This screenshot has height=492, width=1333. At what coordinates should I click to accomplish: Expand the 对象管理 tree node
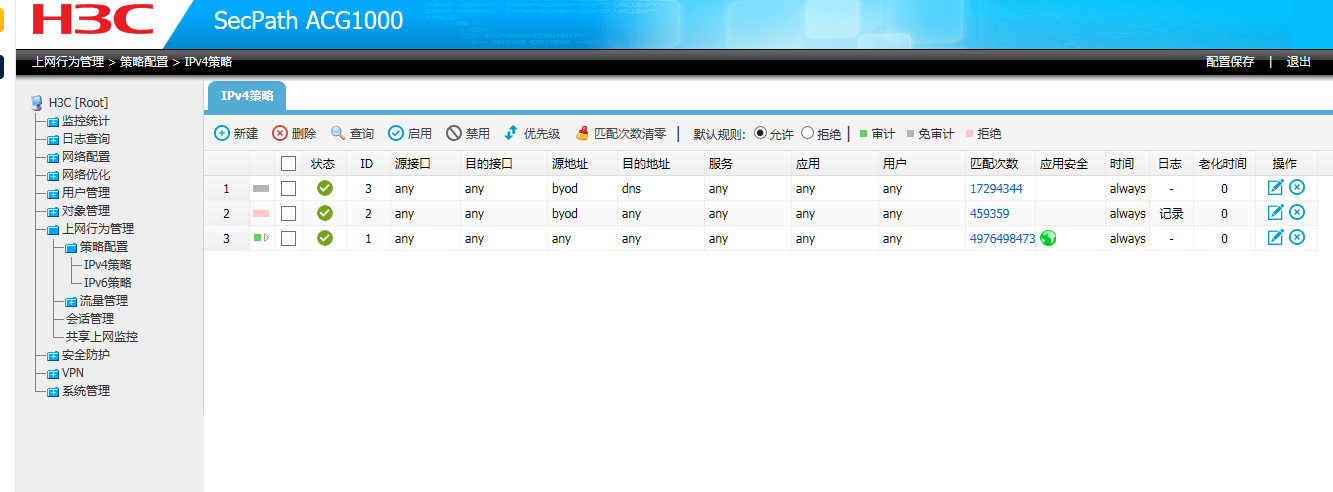click(x=54, y=211)
